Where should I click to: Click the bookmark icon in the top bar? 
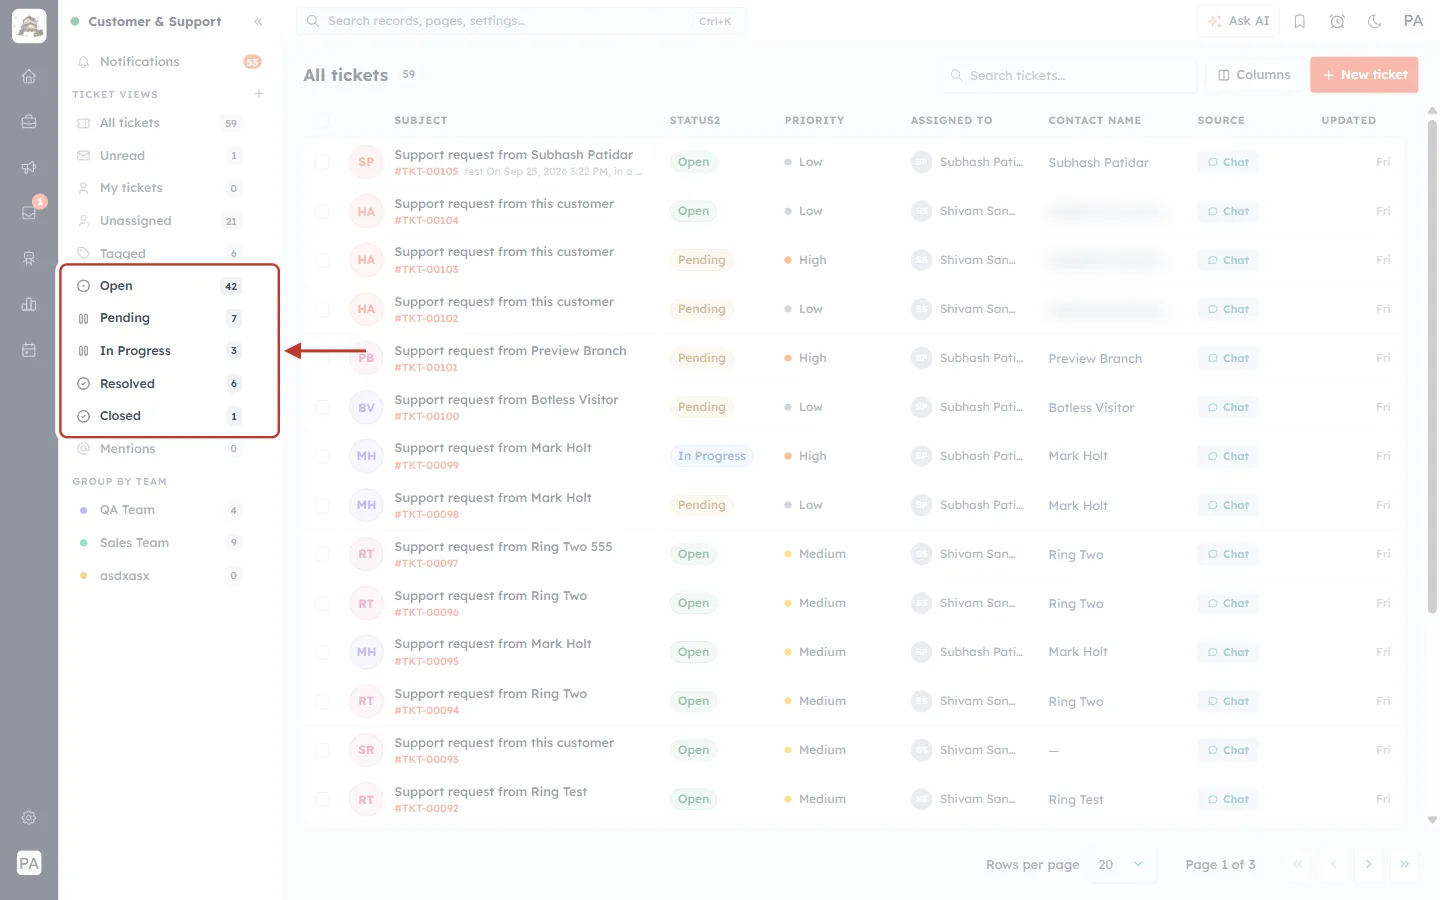click(1300, 21)
